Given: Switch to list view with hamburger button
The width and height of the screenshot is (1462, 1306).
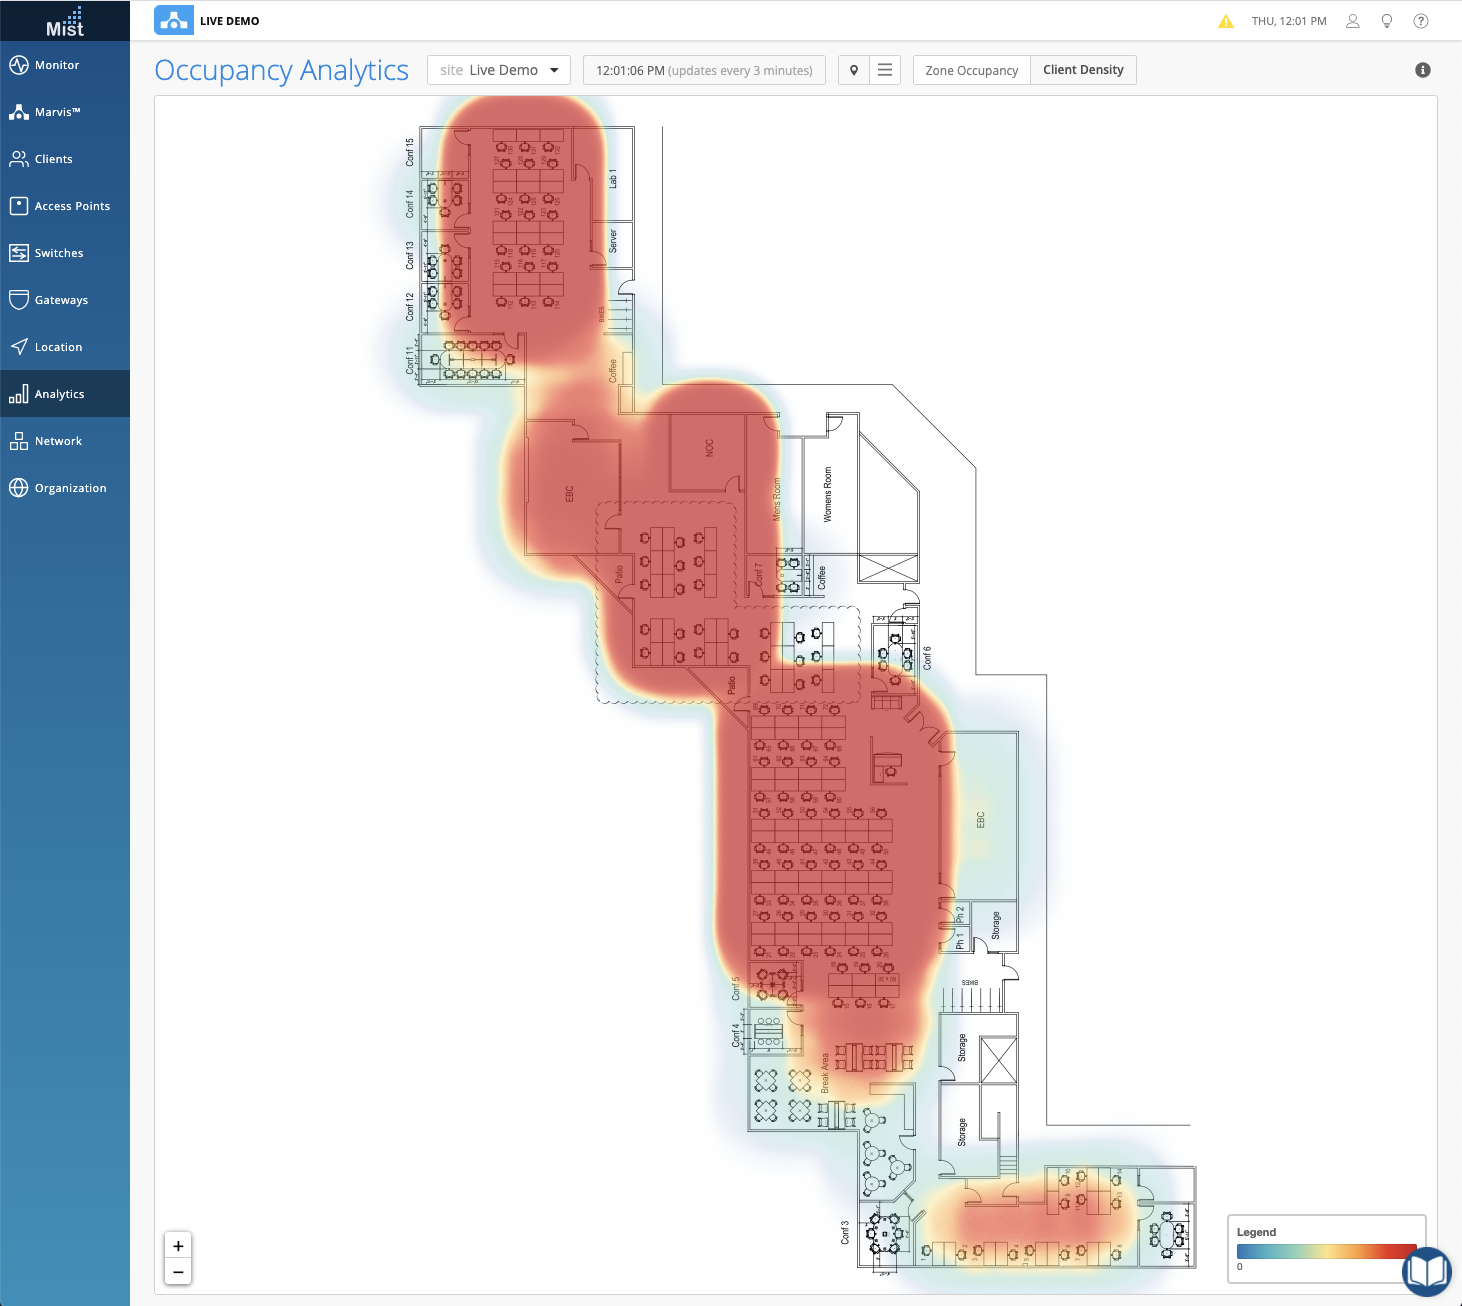Looking at the screenshot, I should coord(885,70).
